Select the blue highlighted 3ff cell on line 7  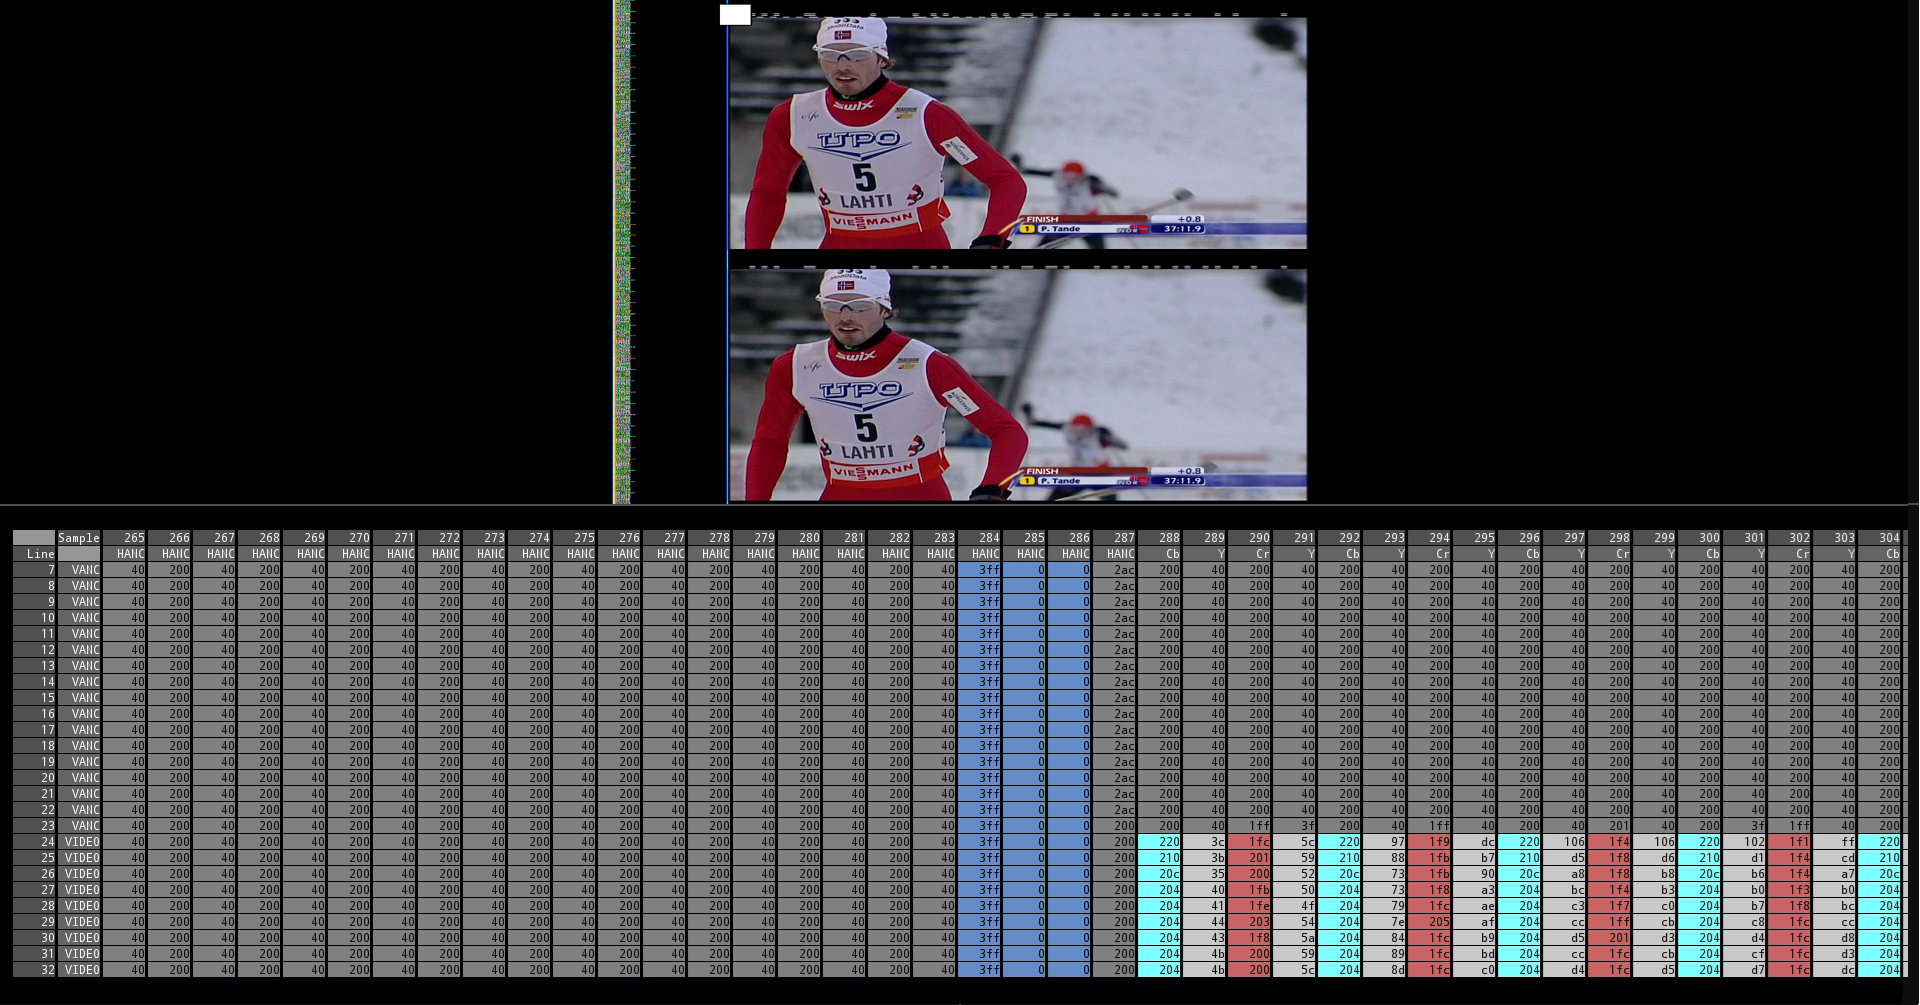[x=986, y=569]
